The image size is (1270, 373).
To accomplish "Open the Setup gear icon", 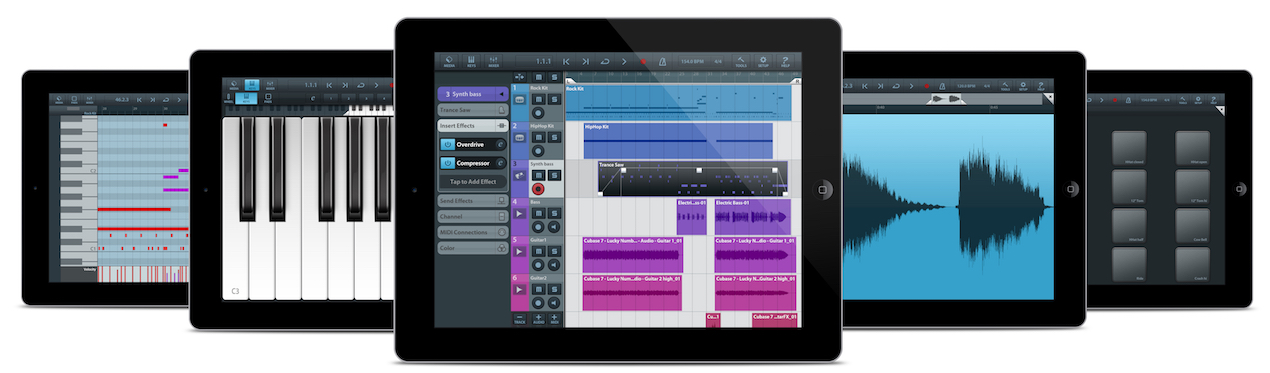I will point(763,61).
